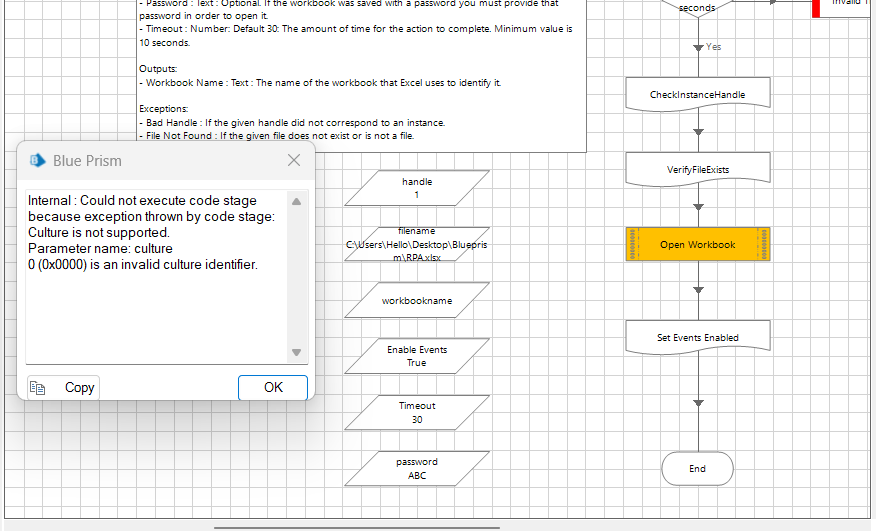
Task: Select the End stage
Action: [697, 468]
